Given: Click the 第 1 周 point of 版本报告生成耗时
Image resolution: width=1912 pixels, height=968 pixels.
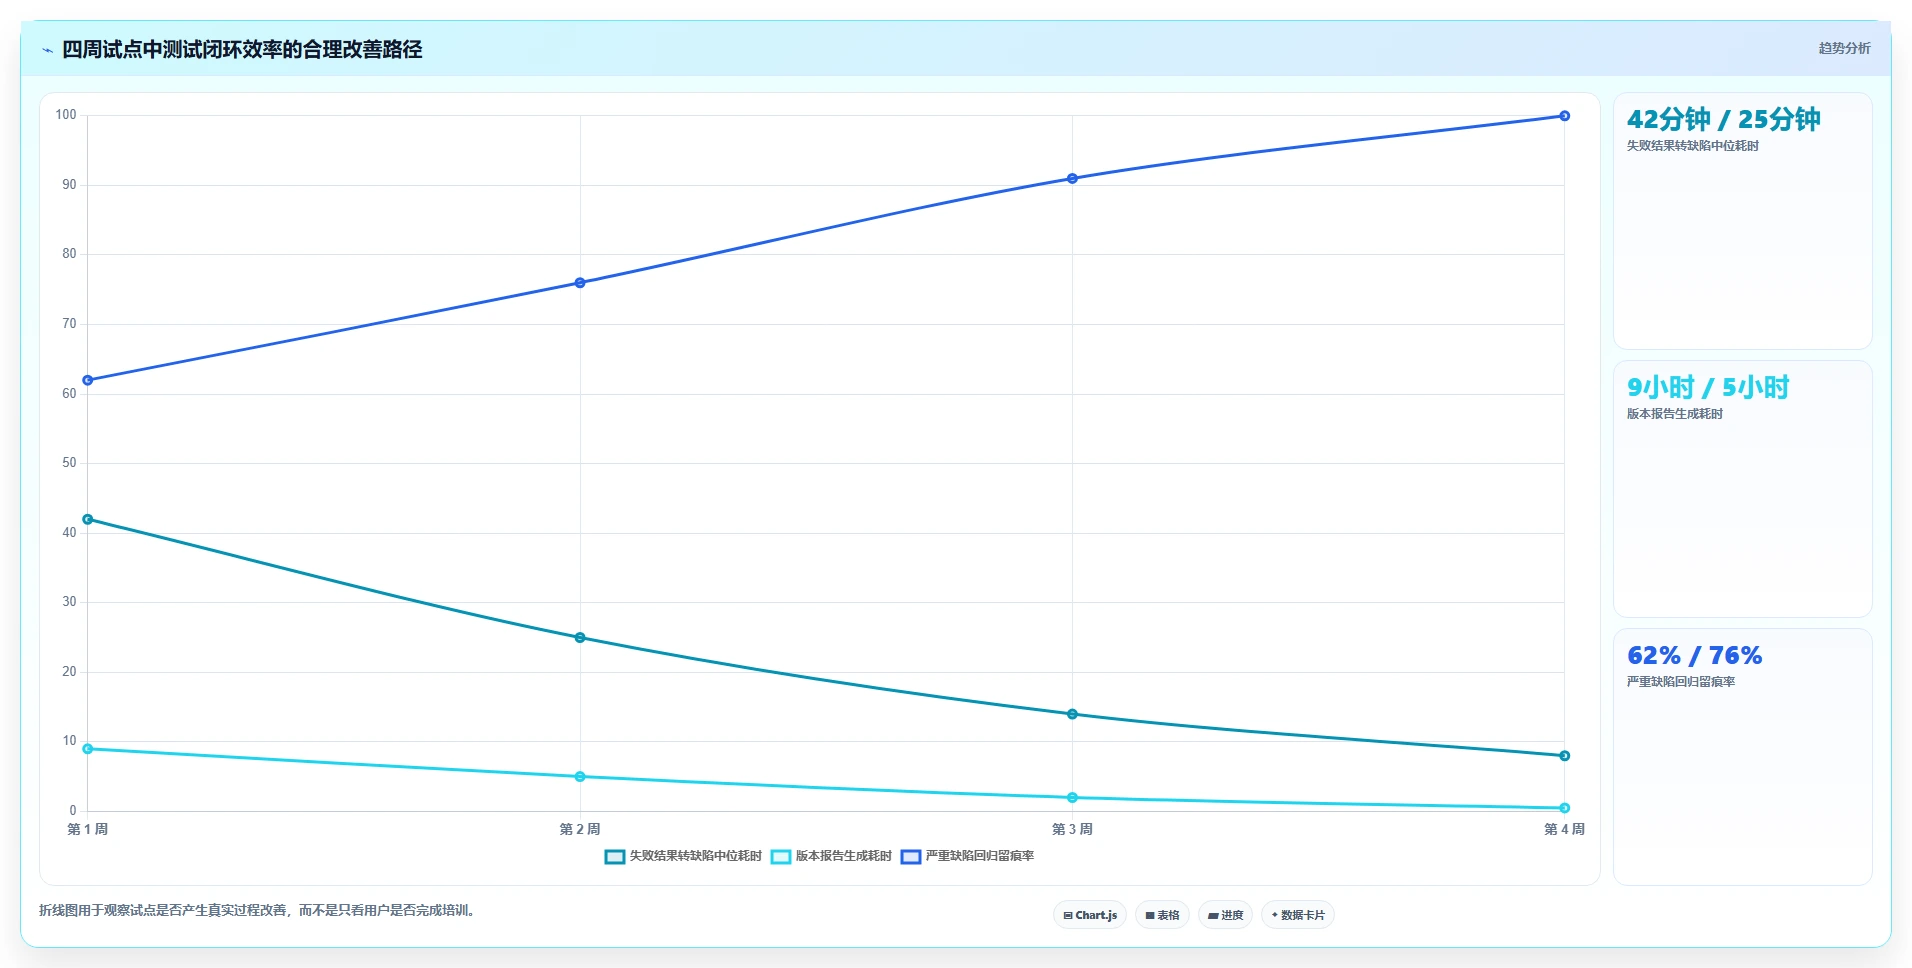Looking at the screenshot, I should (88, 749).
